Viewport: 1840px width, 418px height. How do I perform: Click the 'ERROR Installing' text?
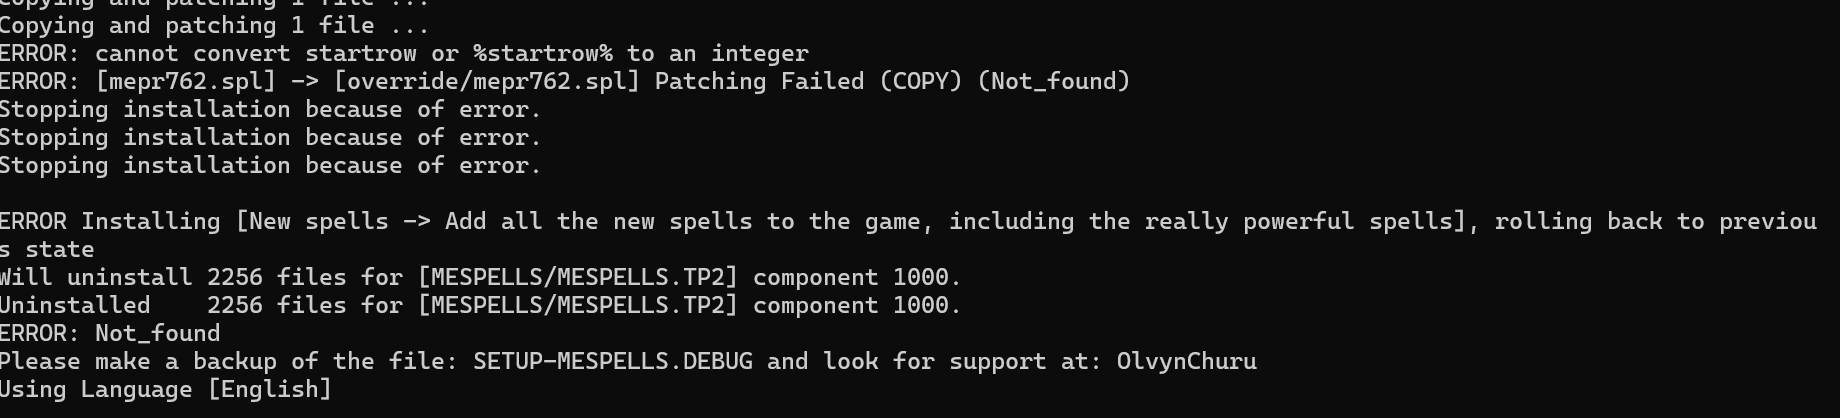110,221
